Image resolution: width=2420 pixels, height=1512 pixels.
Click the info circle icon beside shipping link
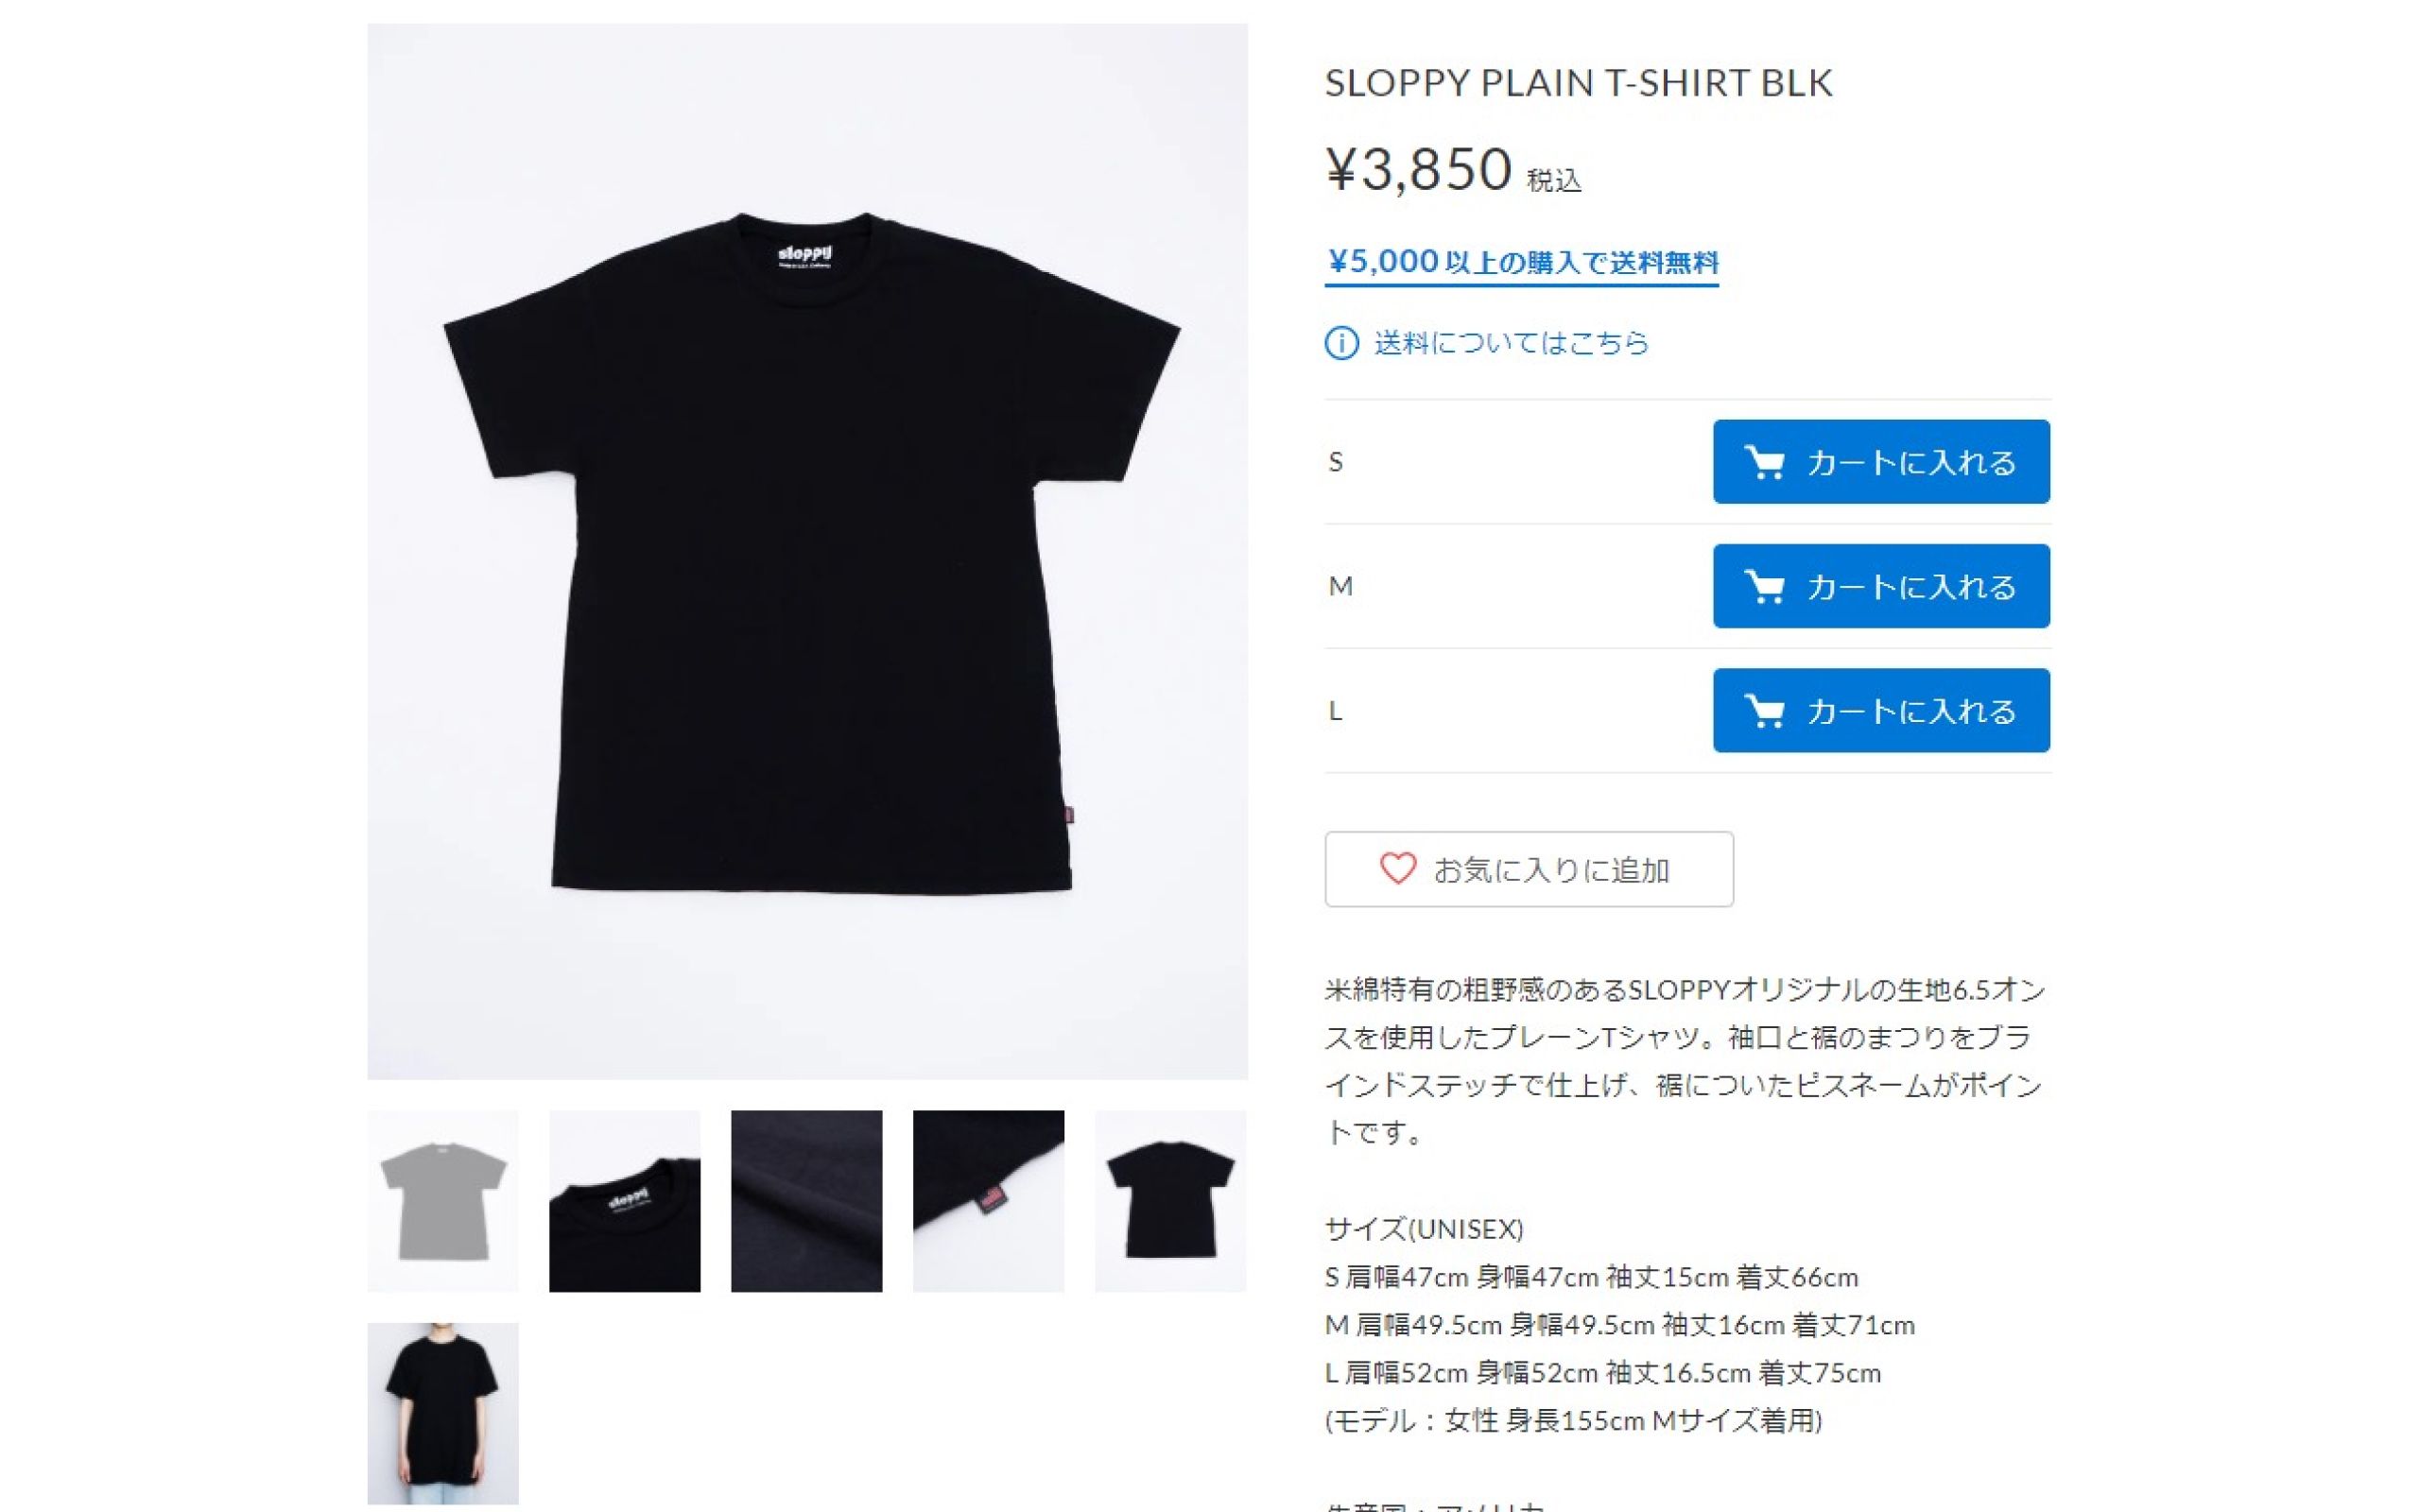pos(1341,343)
